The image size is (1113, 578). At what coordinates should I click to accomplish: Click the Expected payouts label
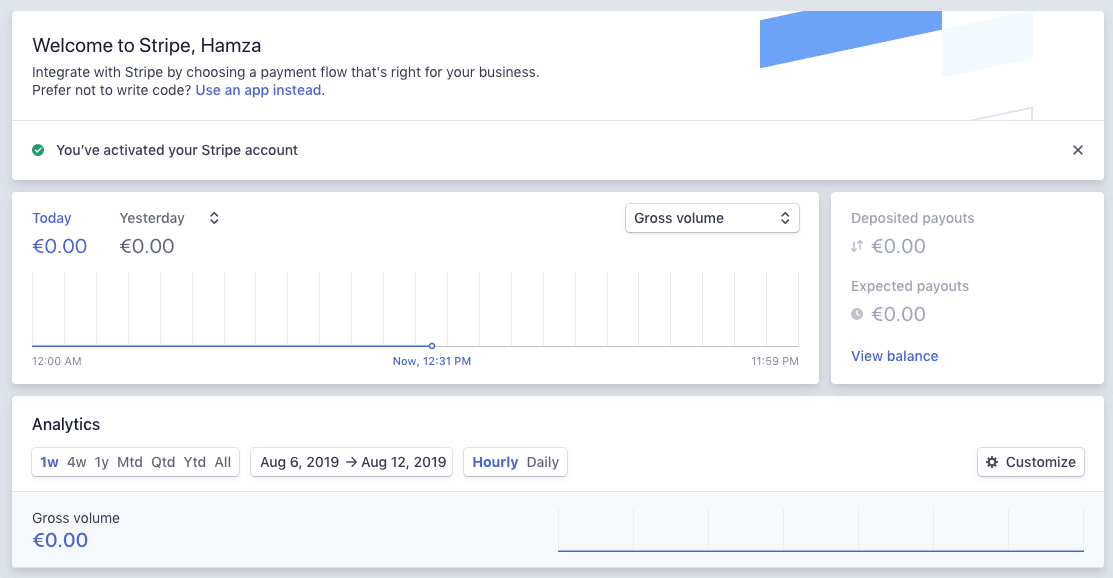click(x=910, y=286)
